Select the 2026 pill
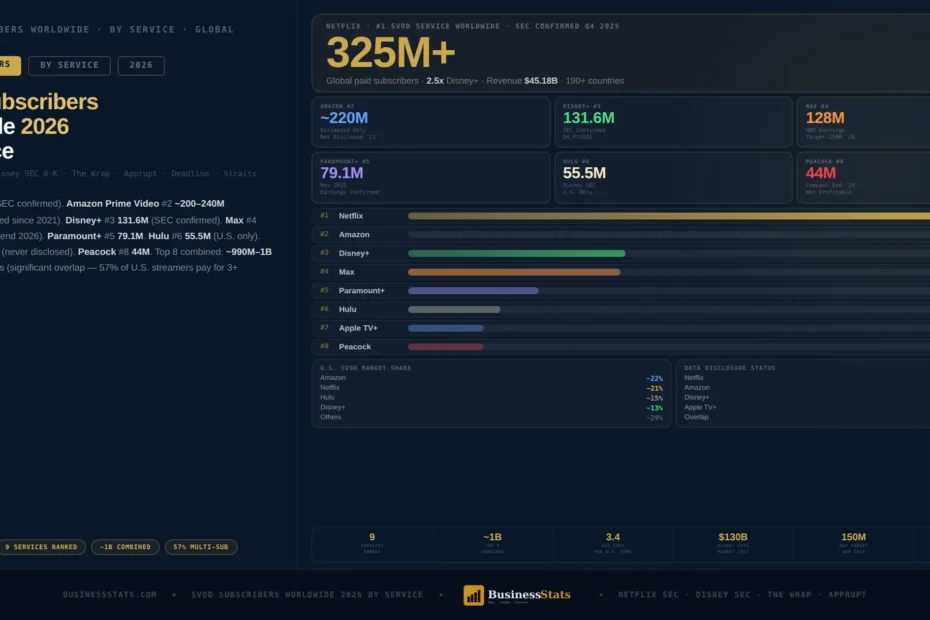 (141, 65)
